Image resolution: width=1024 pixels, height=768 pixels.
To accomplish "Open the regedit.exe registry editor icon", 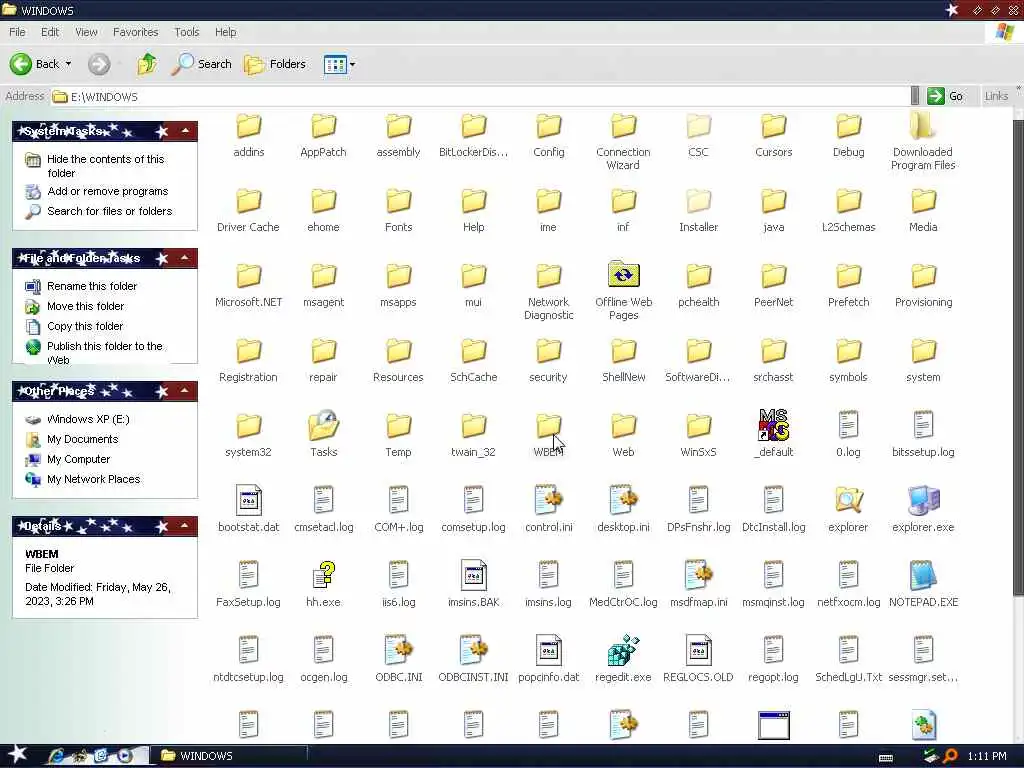I will 623,650.
